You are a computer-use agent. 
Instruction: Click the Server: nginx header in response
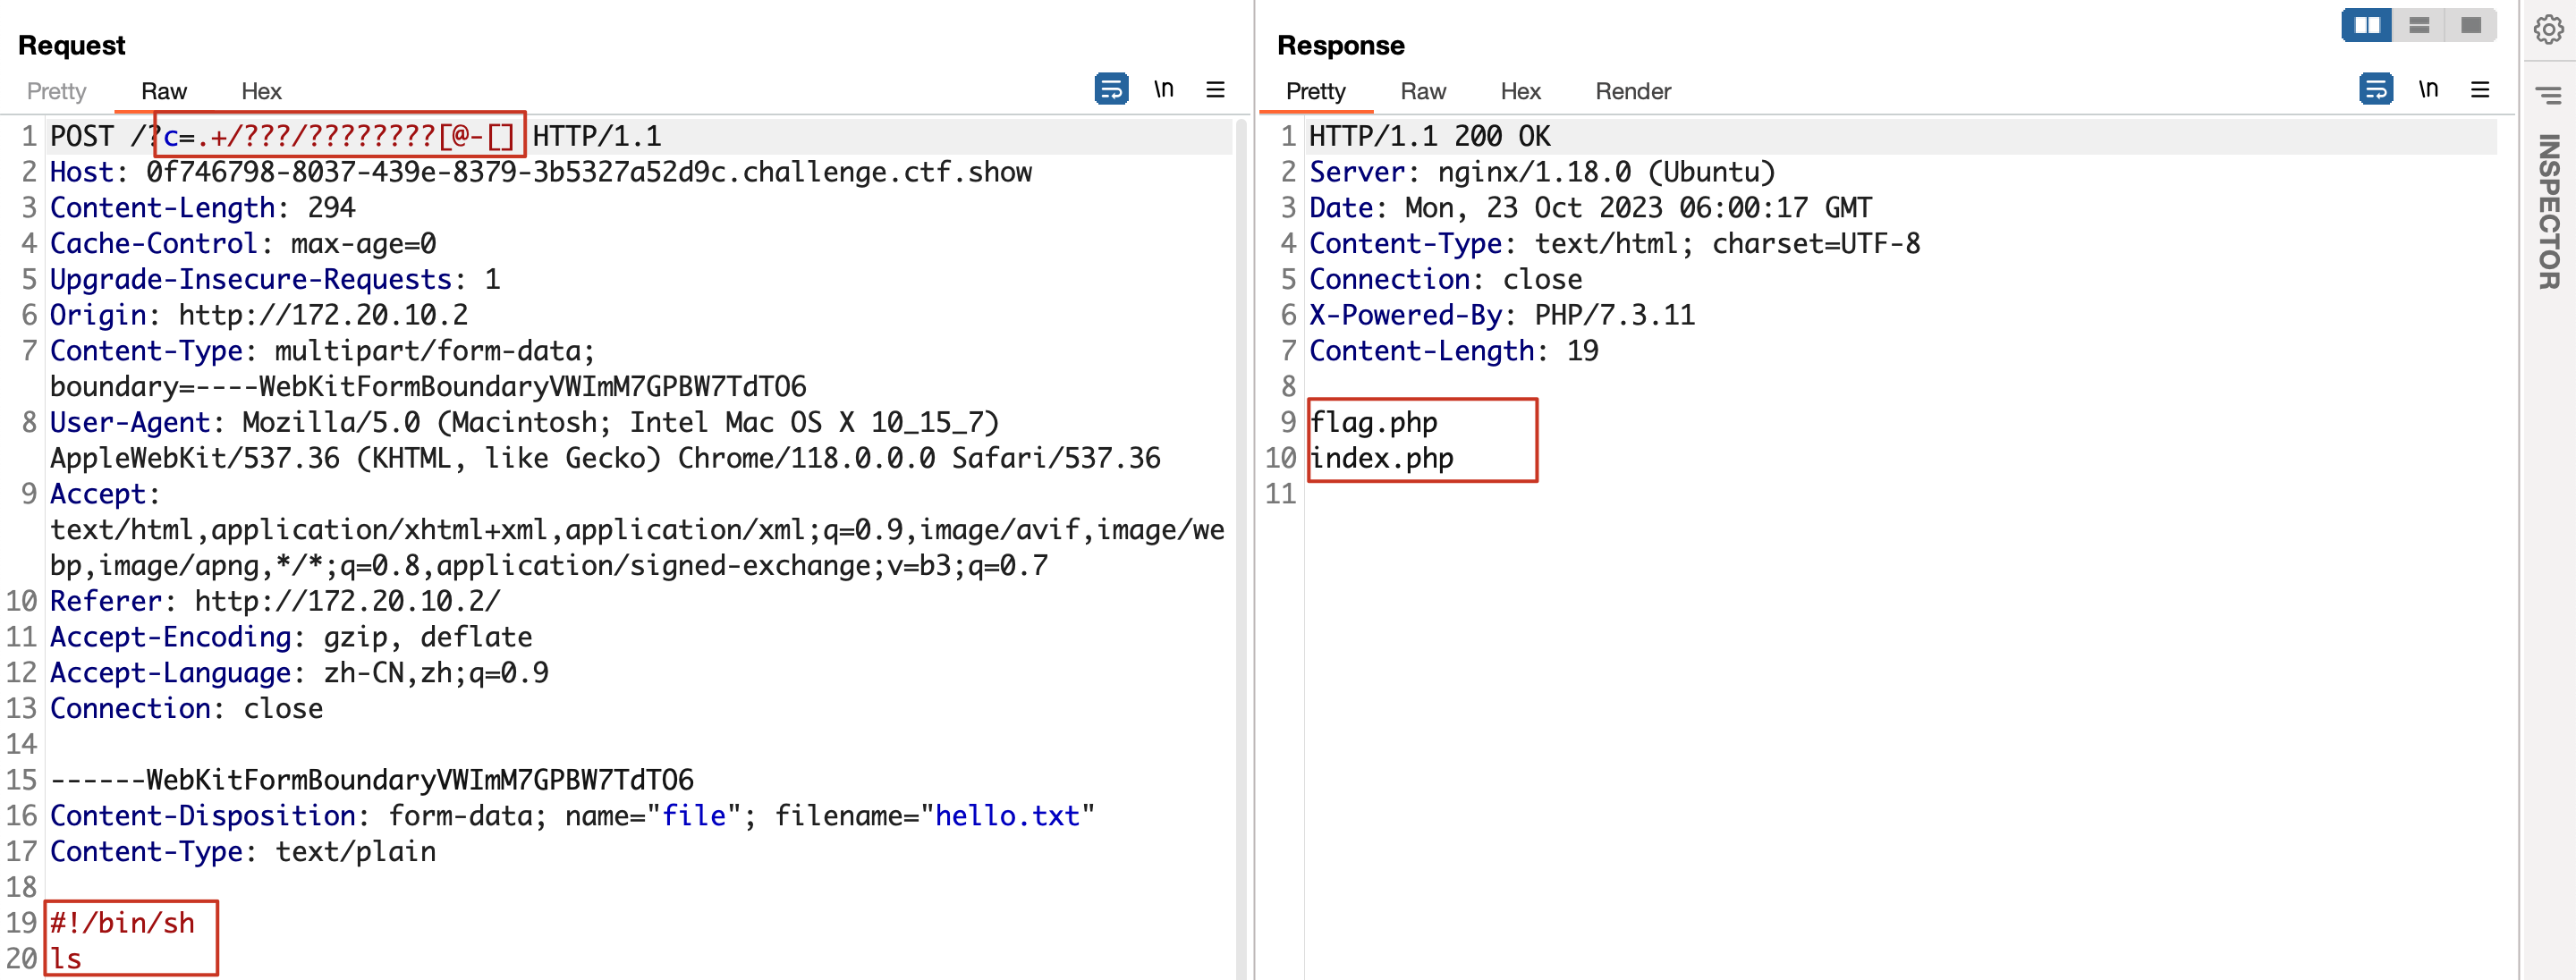[x=1542, y=172]
